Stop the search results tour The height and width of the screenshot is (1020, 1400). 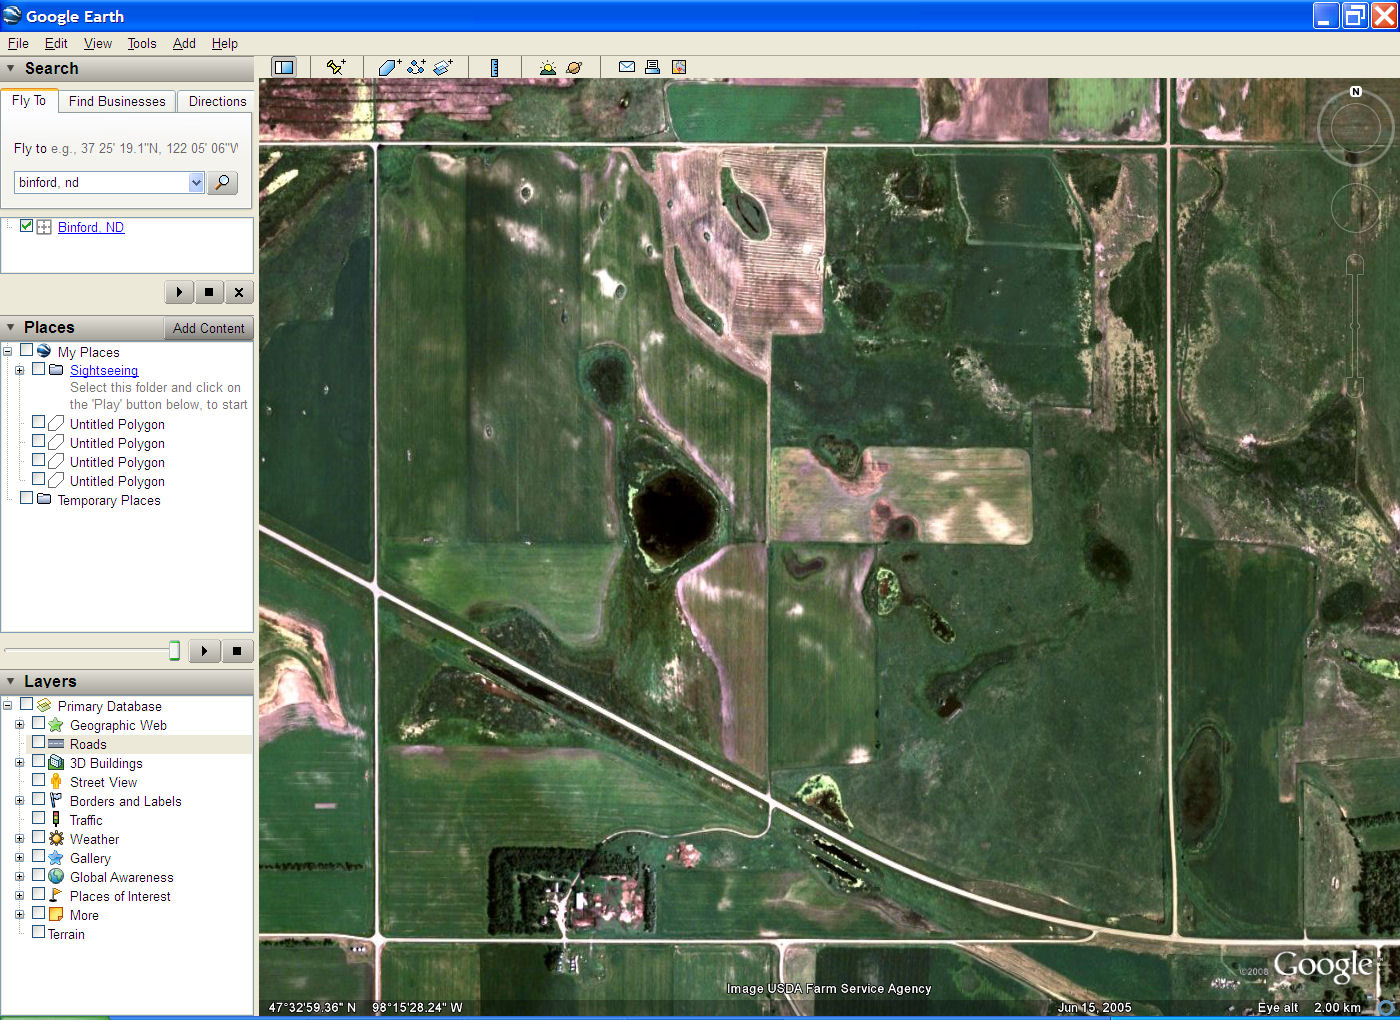tap(208, 292)
